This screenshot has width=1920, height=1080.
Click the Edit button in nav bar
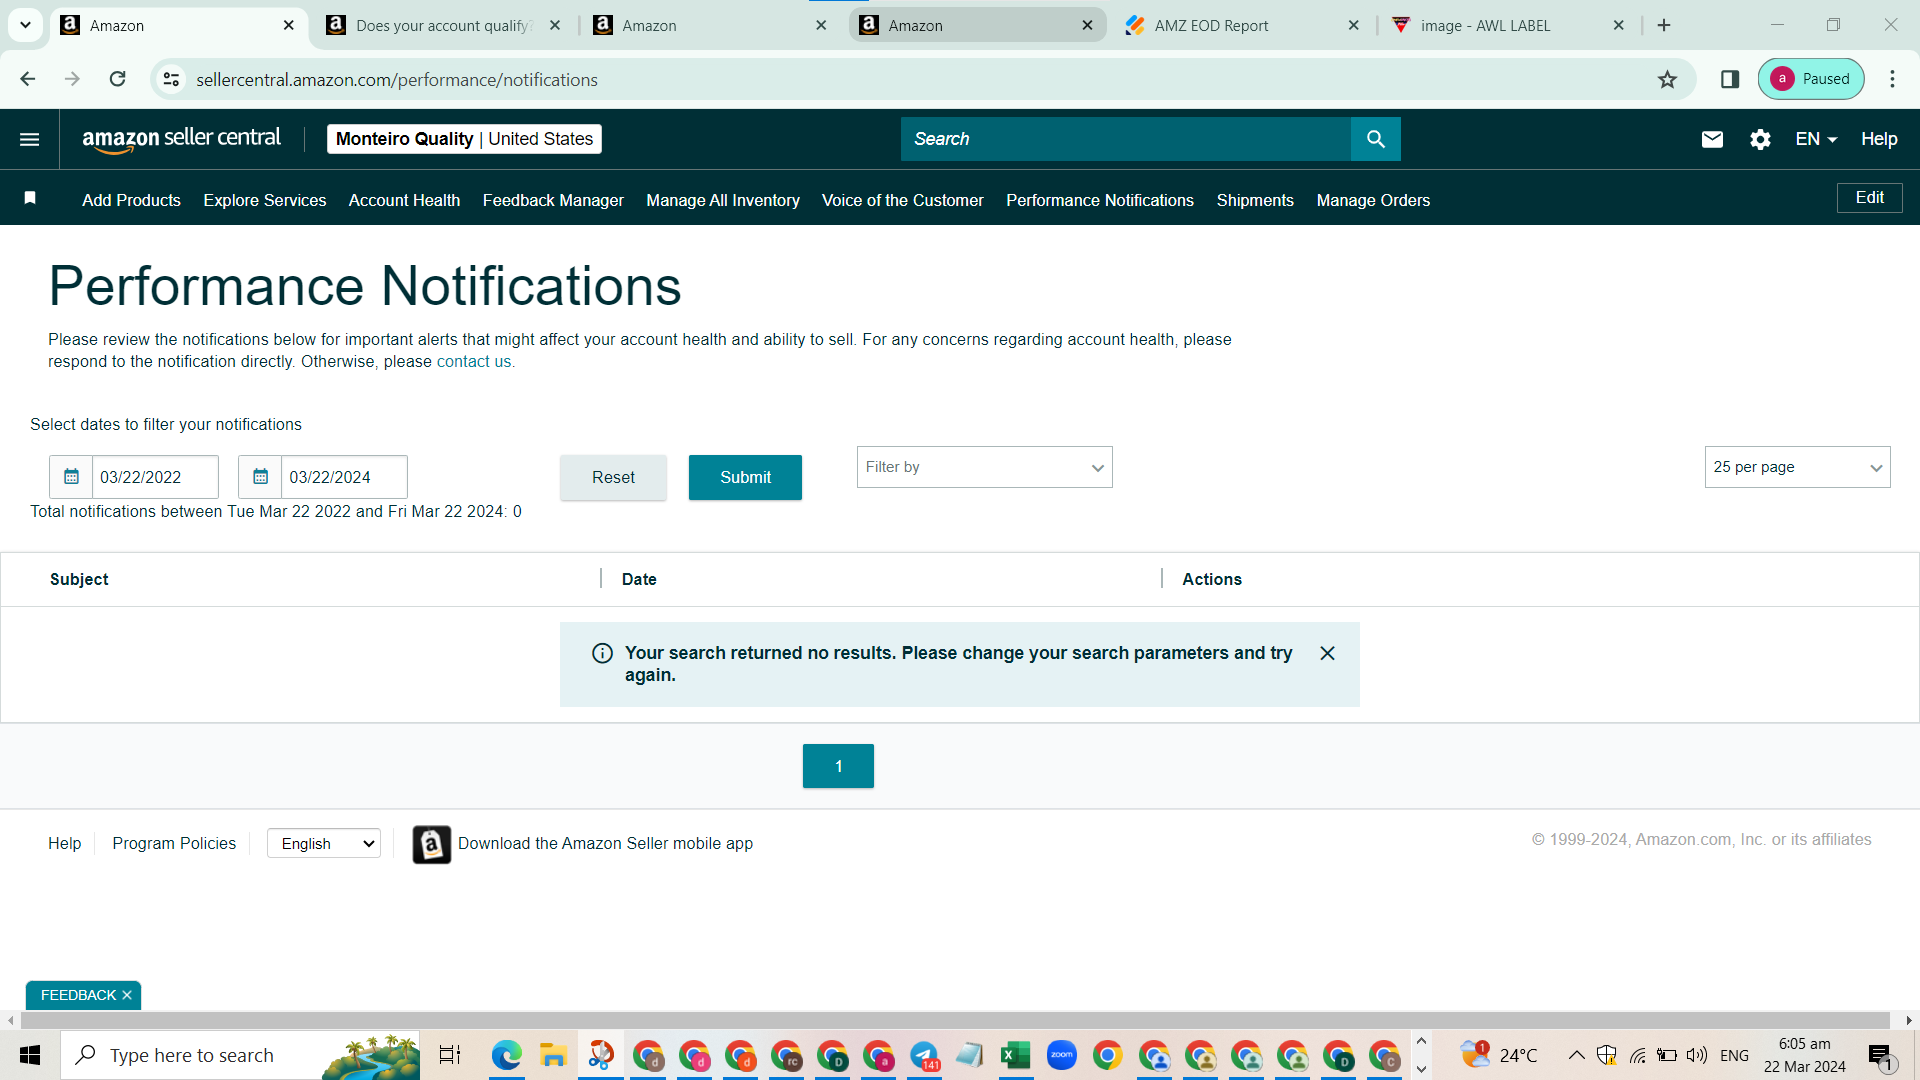point(1870,198)
